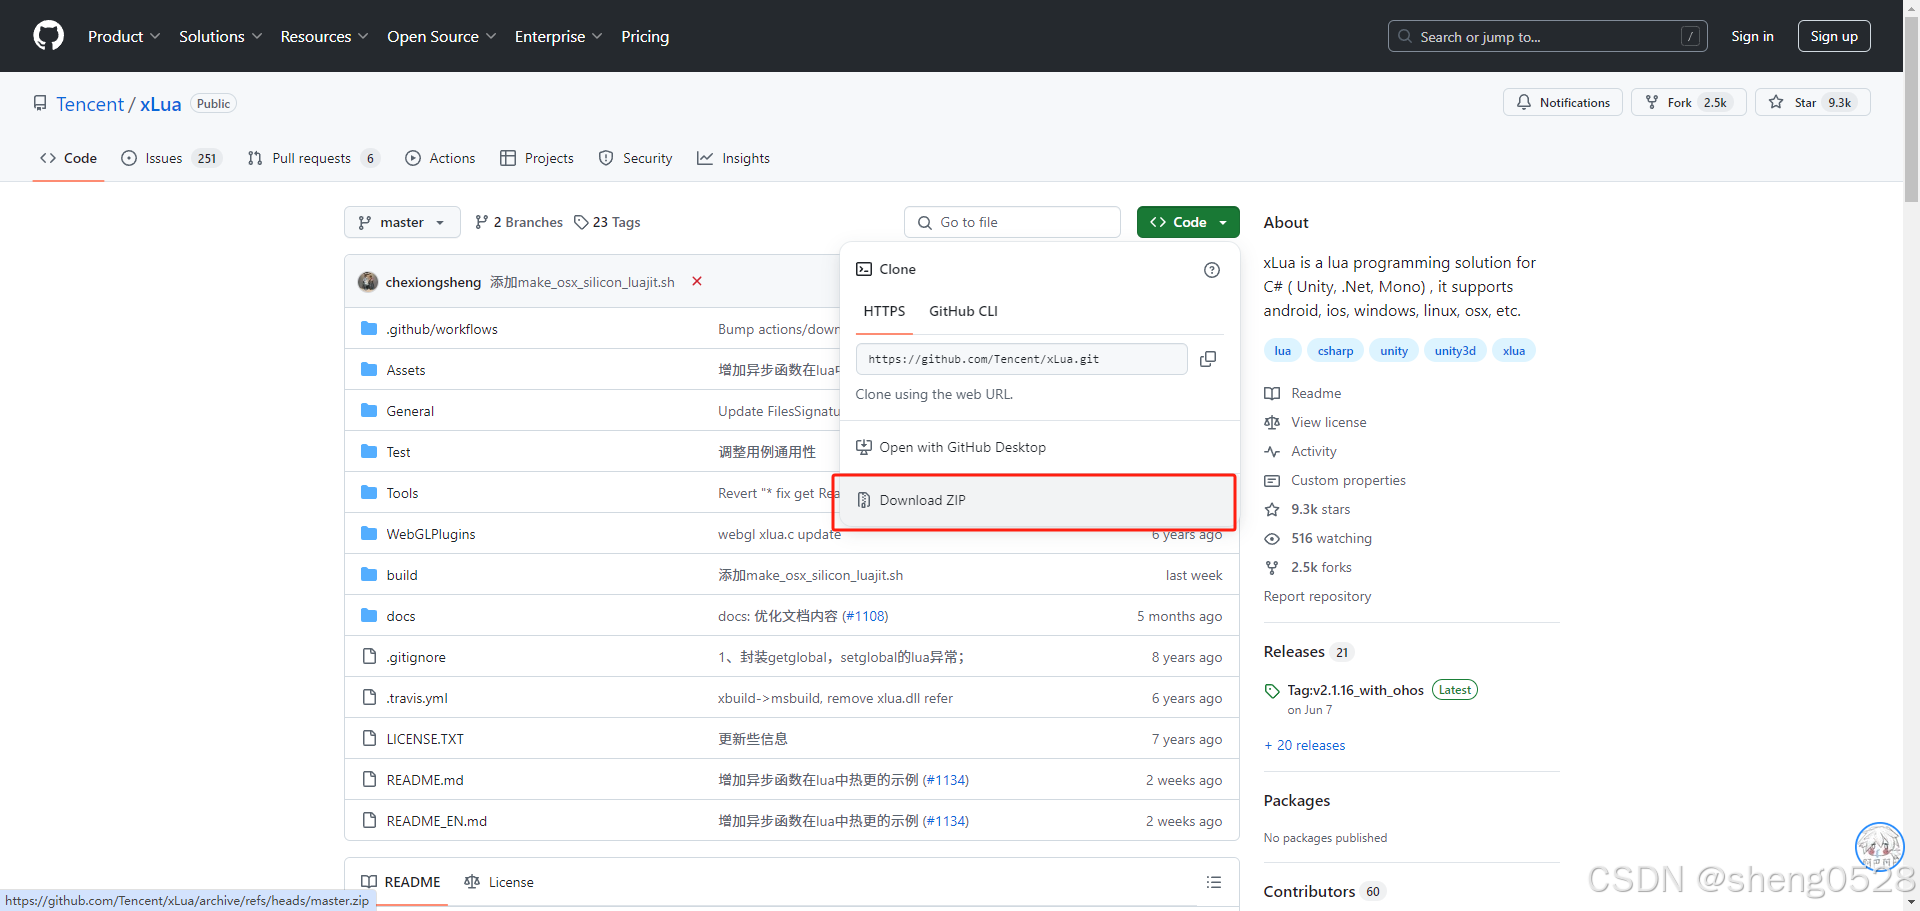Open the Tencent owner link
Screen dimensions: 1920x911
(x=90, y=104)
